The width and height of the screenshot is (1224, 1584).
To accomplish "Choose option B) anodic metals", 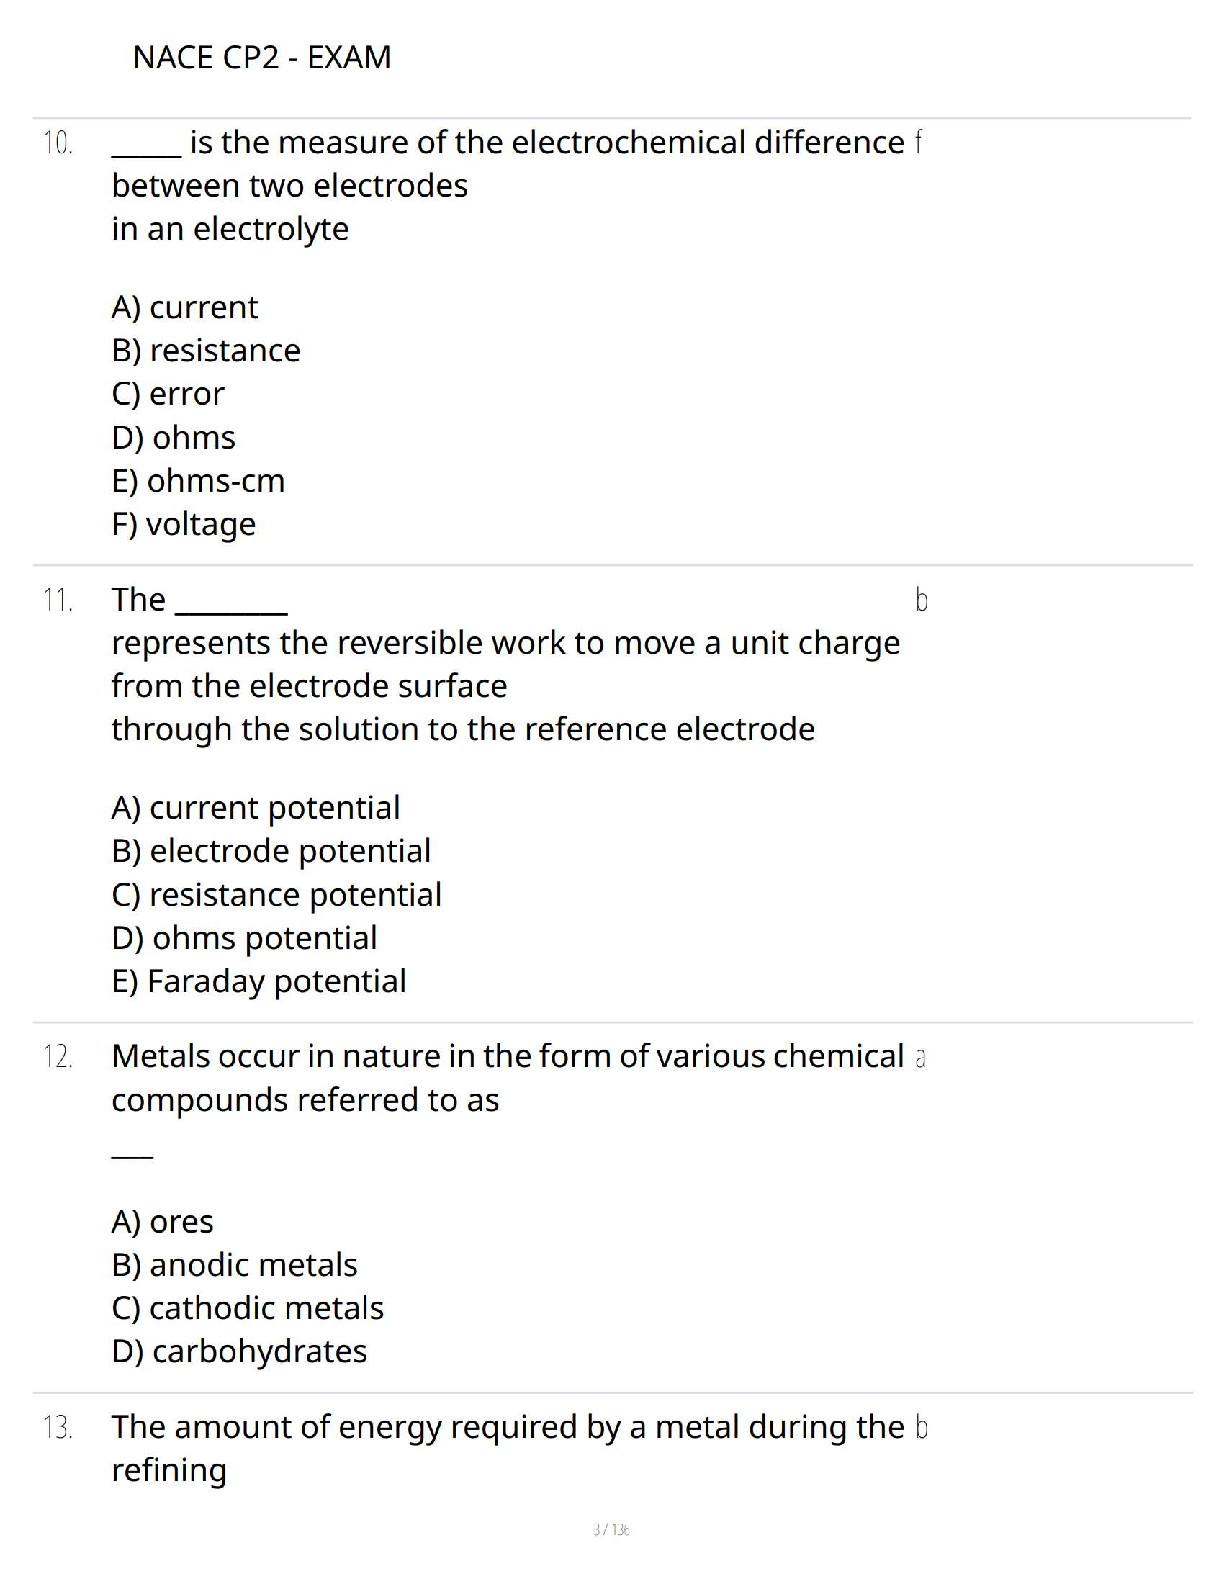I will pos(235,1265).
